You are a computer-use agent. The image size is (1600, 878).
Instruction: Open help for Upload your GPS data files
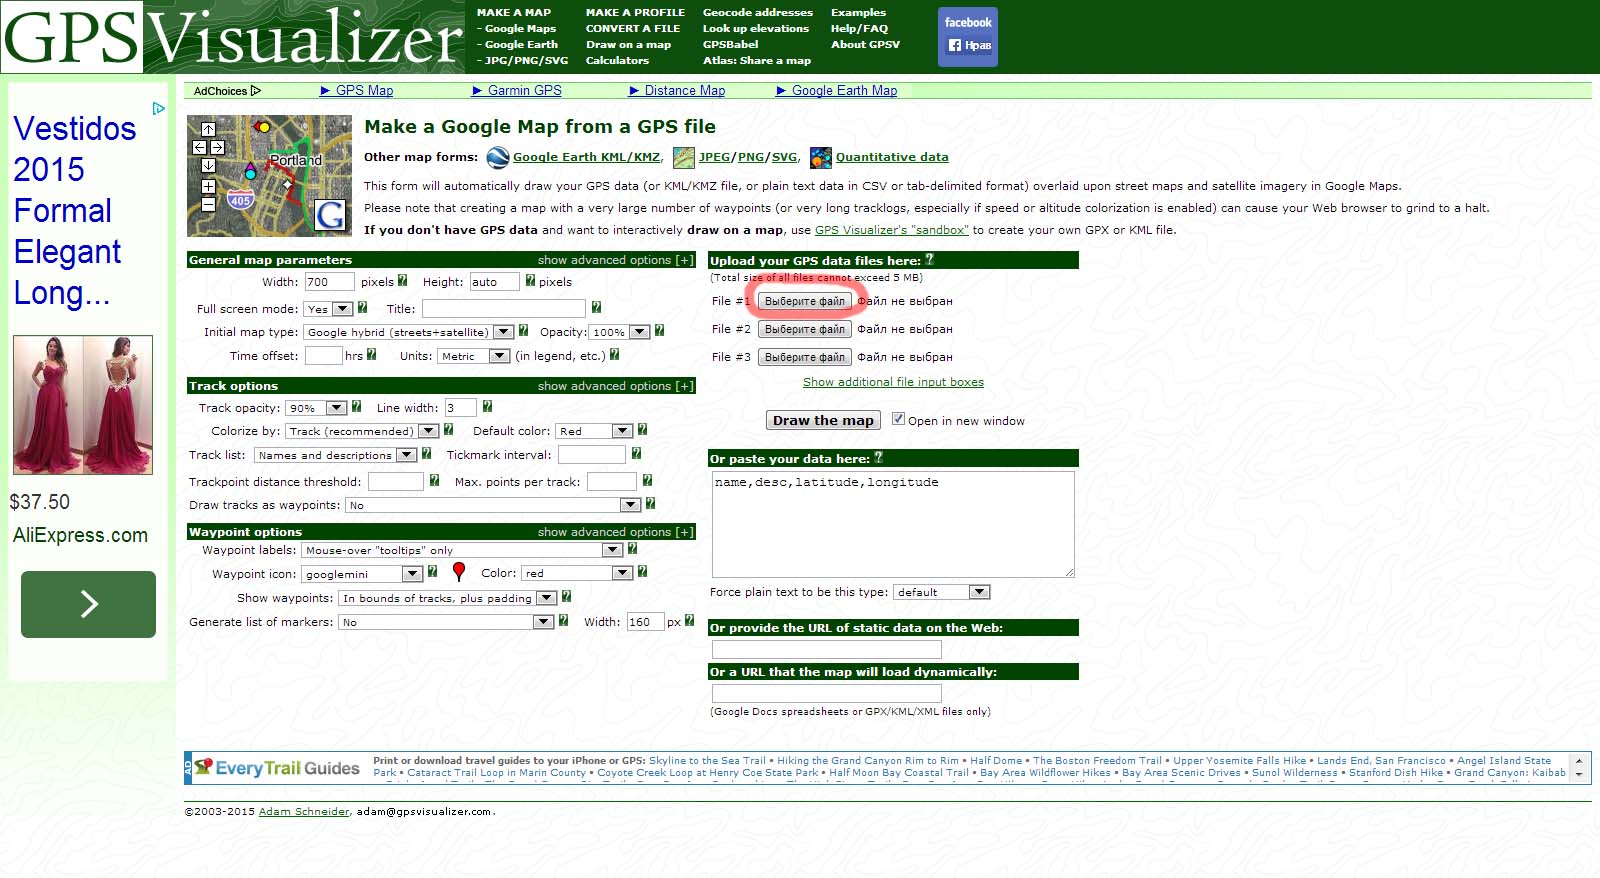click(929, 260)
